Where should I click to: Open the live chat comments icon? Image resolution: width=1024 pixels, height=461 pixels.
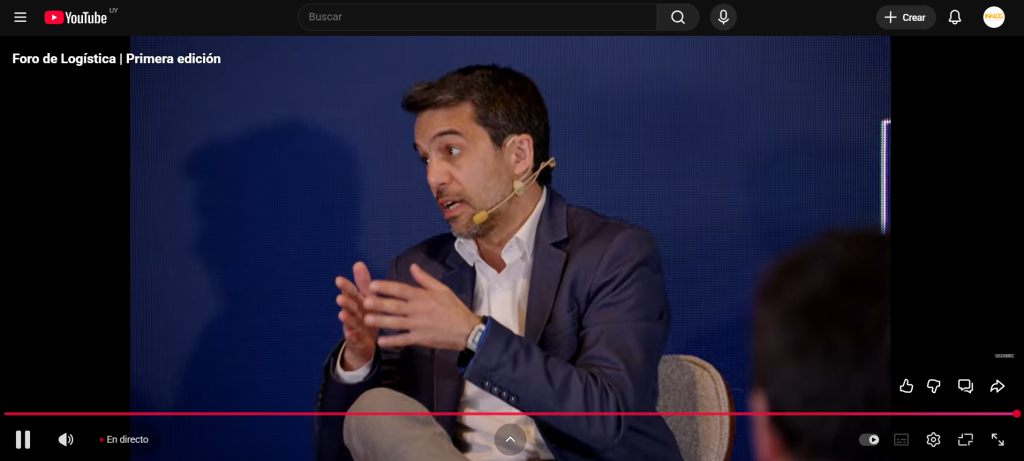[x=965, y=386]
